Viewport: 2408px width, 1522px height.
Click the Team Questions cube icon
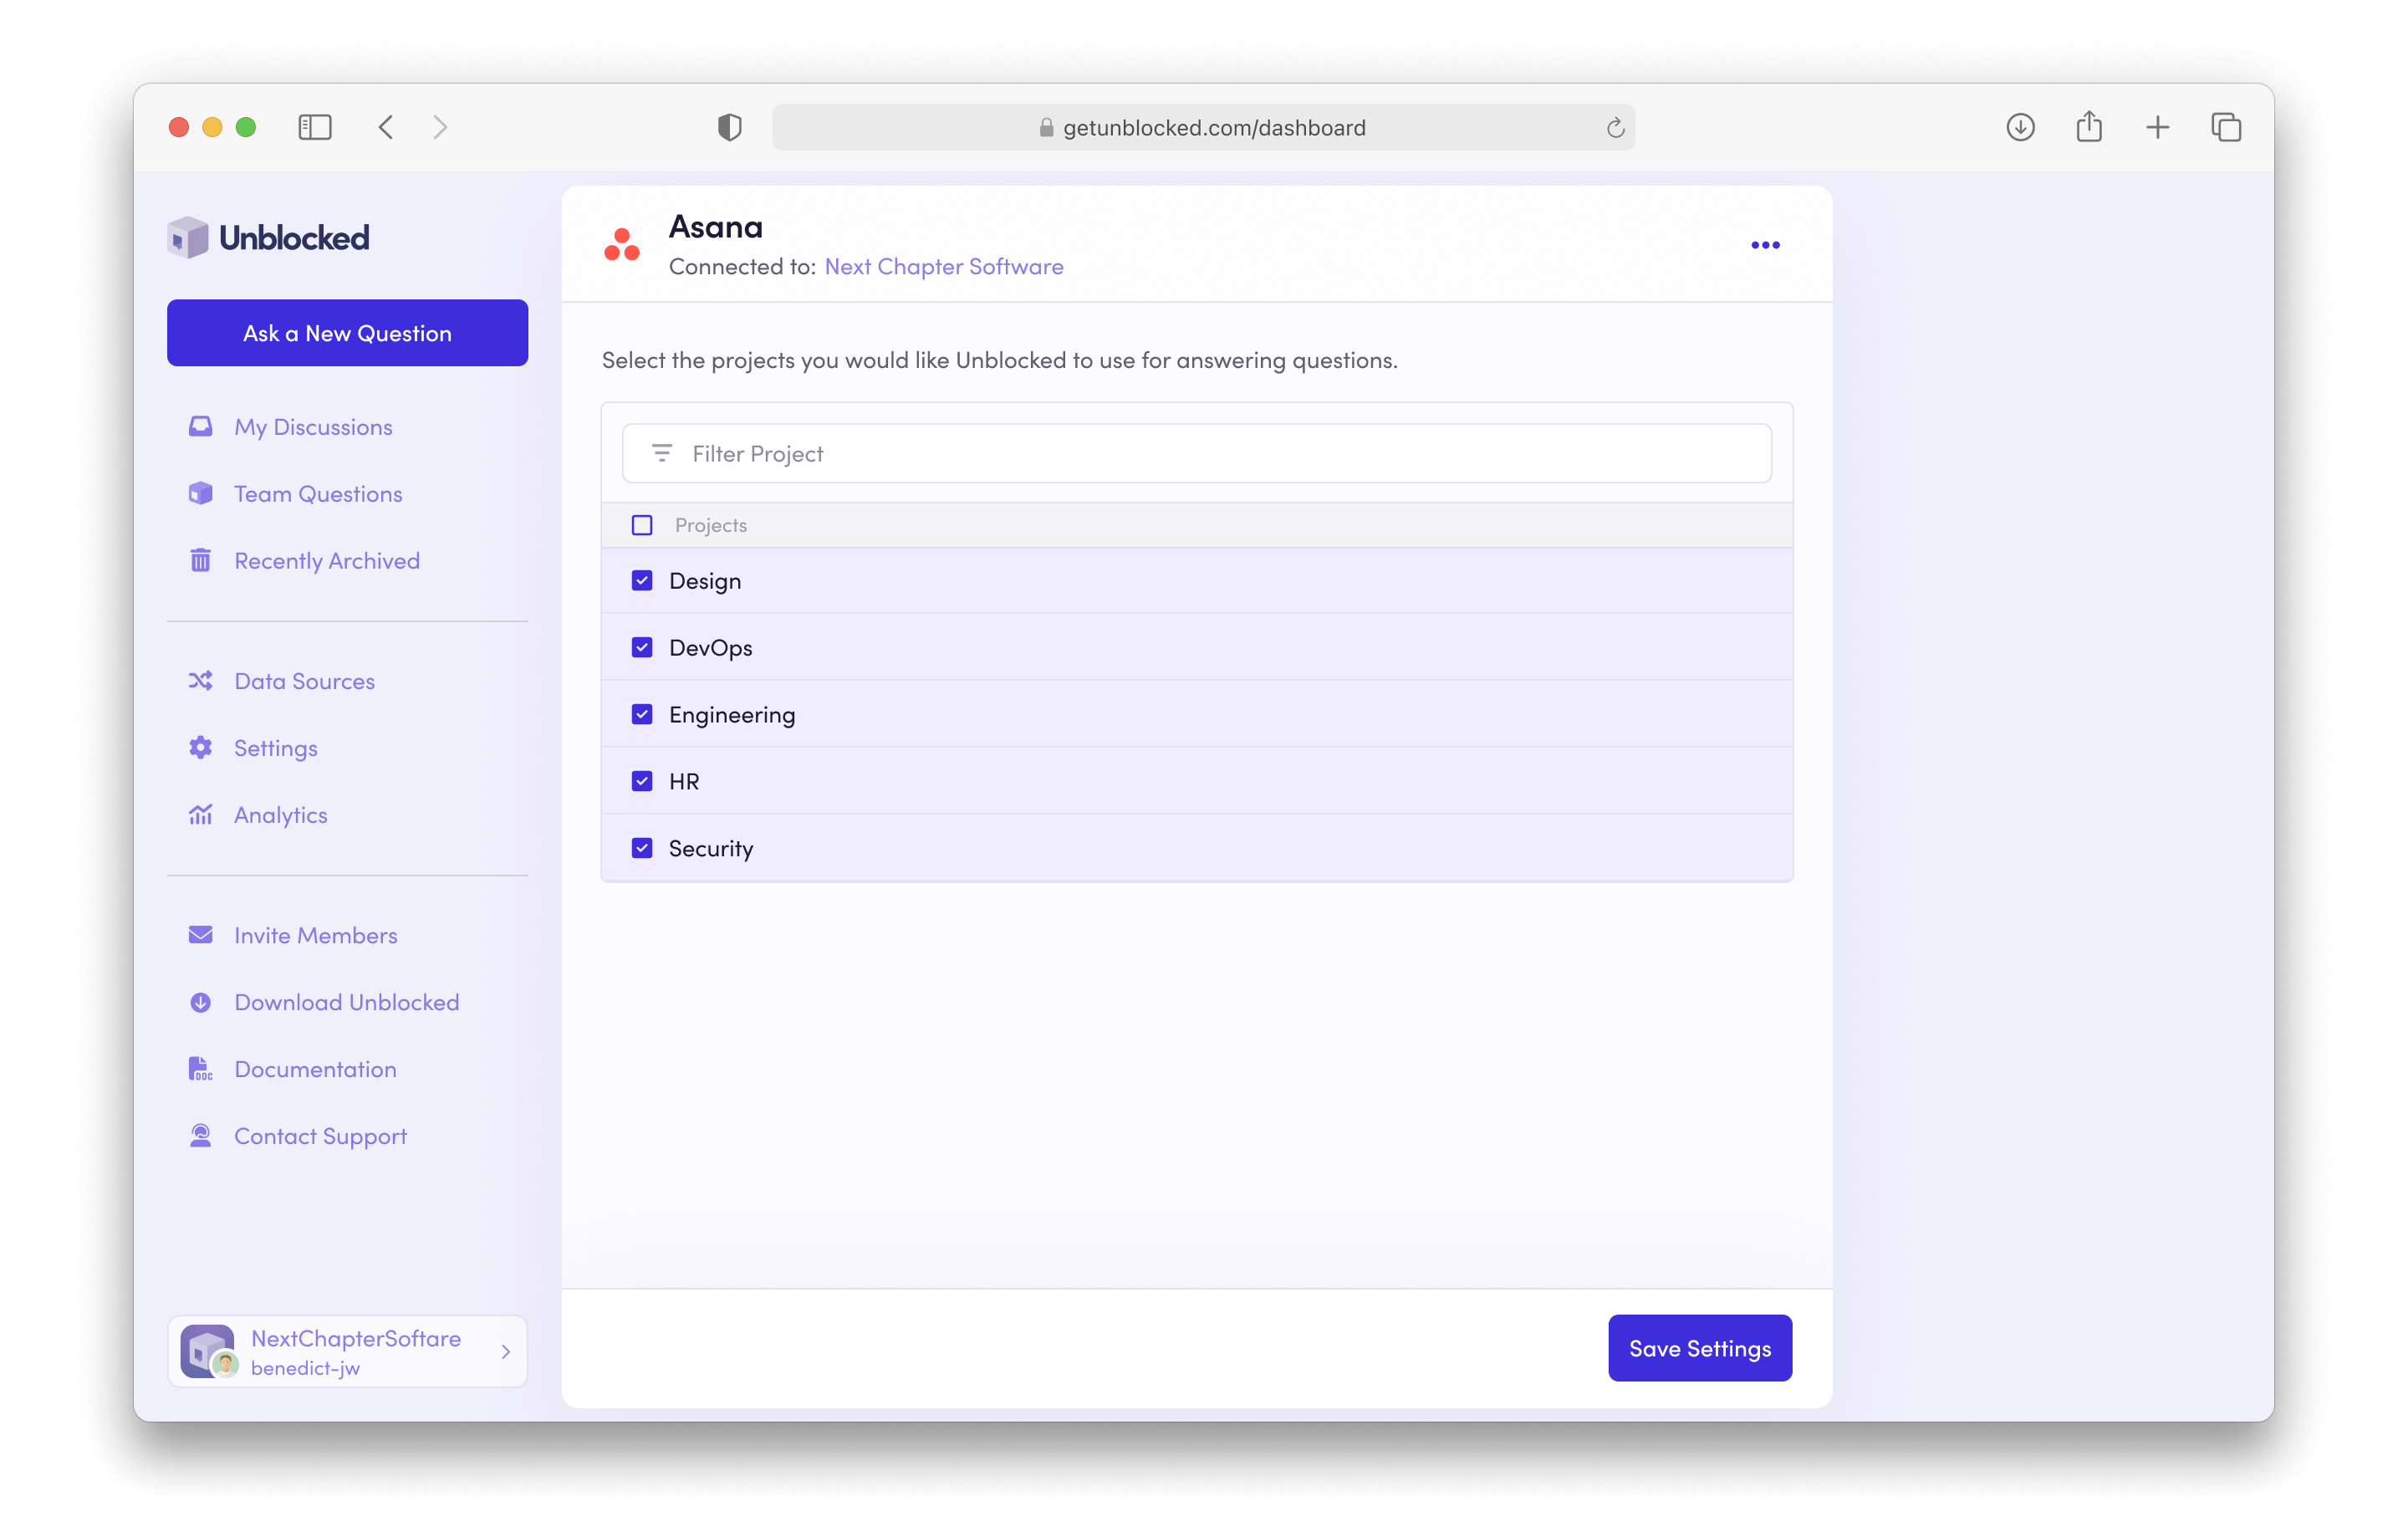click(200, 494)
